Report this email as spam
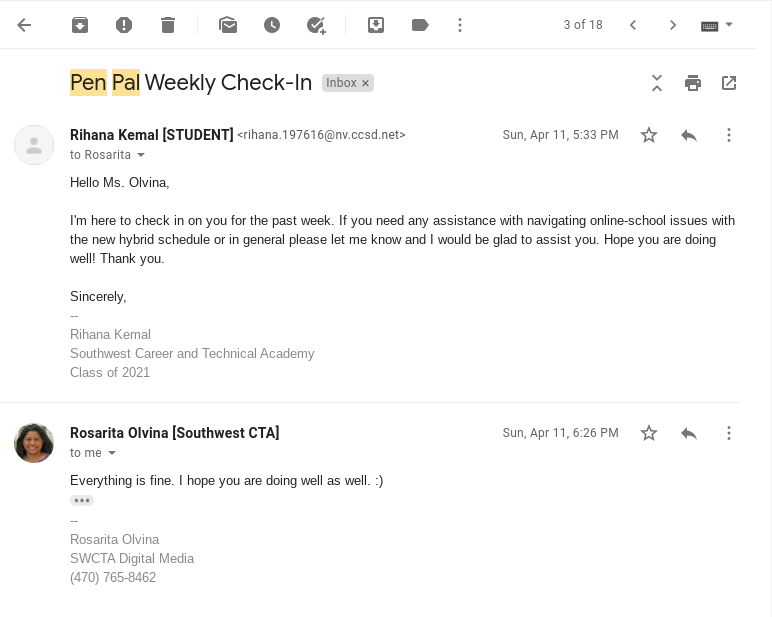Image resolution: width=772 pixels, height=617 pixels. click(x=124, y=25)
